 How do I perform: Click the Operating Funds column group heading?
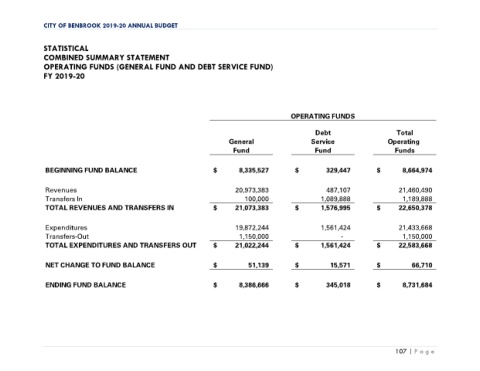[323, 116]
